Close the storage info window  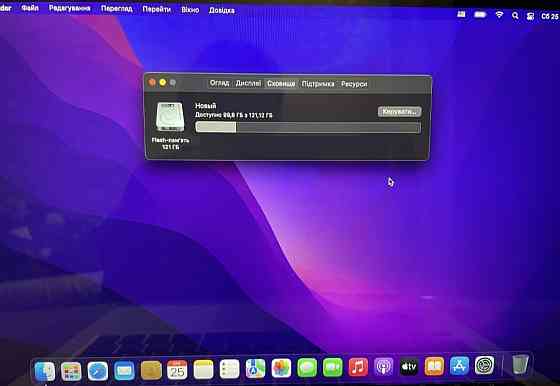pos(152,82)
